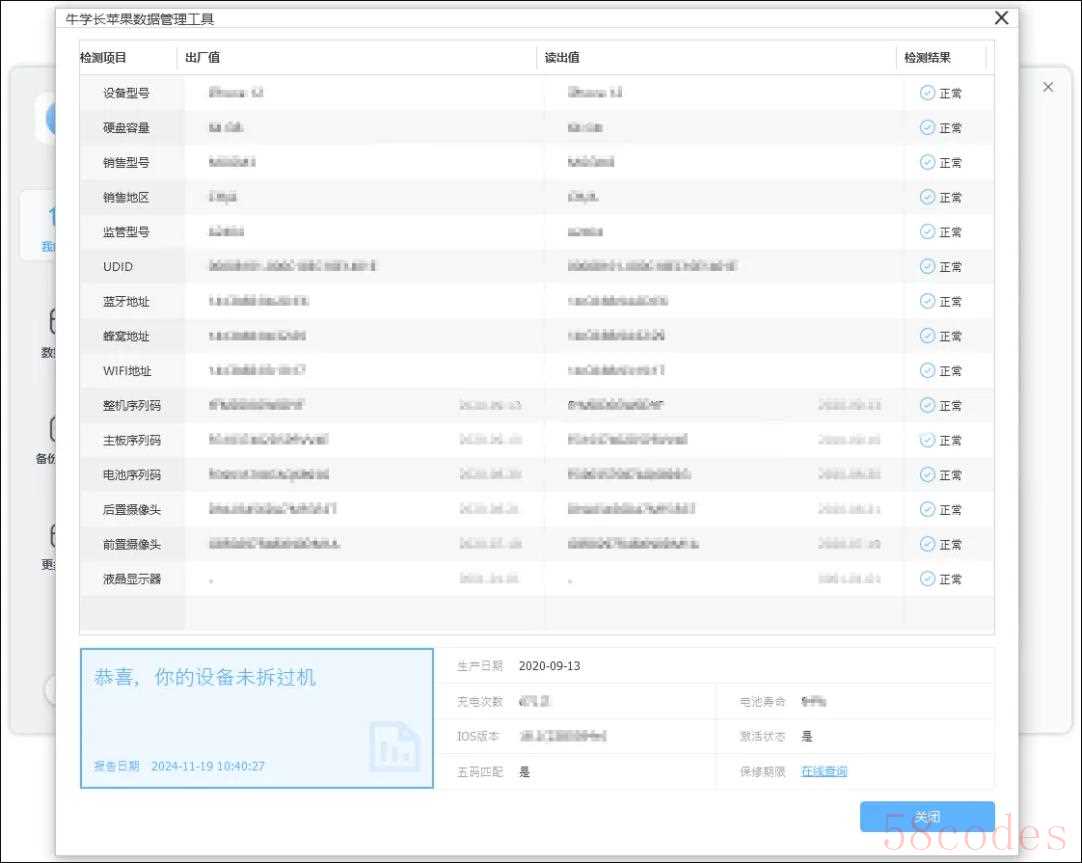1082x863 pixels.
Task: Close the background window with its X
Action: tap(1048, 87)
